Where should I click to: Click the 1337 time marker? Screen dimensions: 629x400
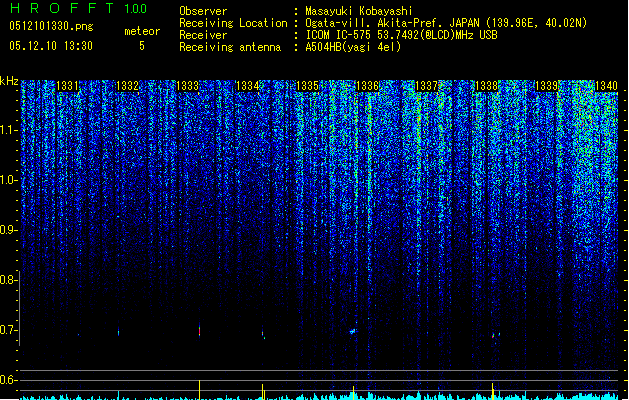pyautogui.click(x=426, y=86)
